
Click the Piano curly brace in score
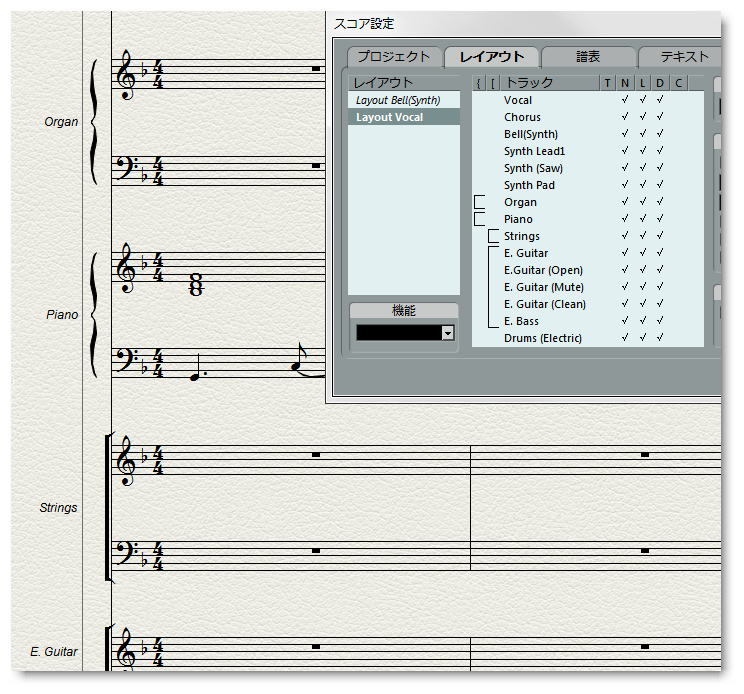coord(94,315)
